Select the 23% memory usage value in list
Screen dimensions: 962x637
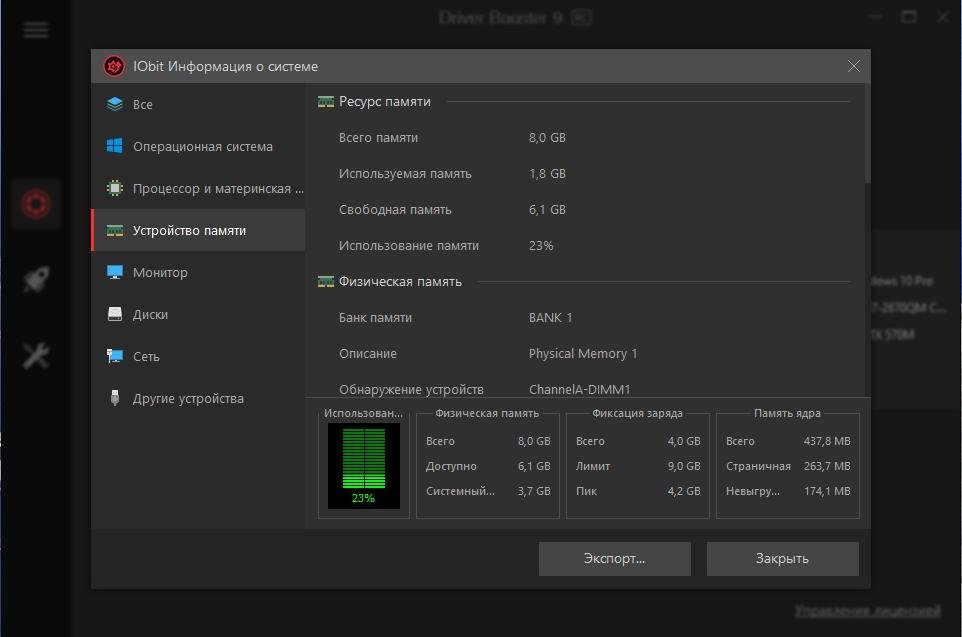(x=541, y=245)
